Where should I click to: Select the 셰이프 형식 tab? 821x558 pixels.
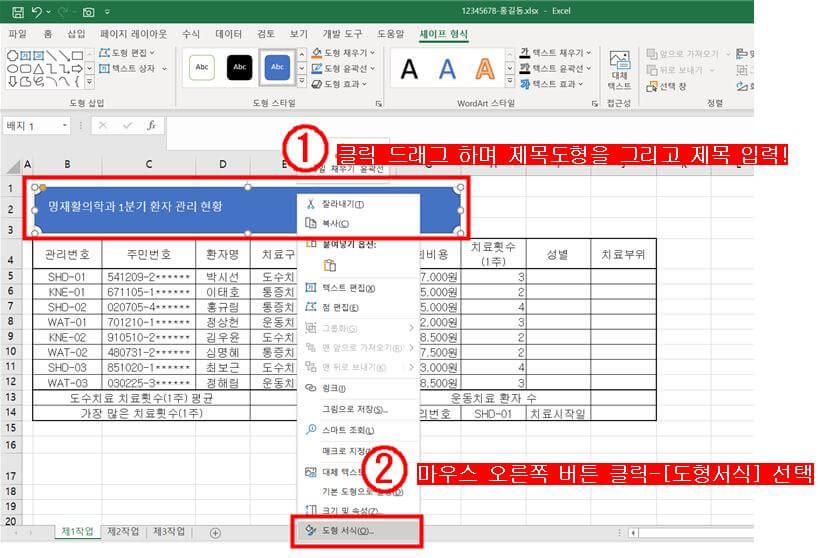[443, 34]
